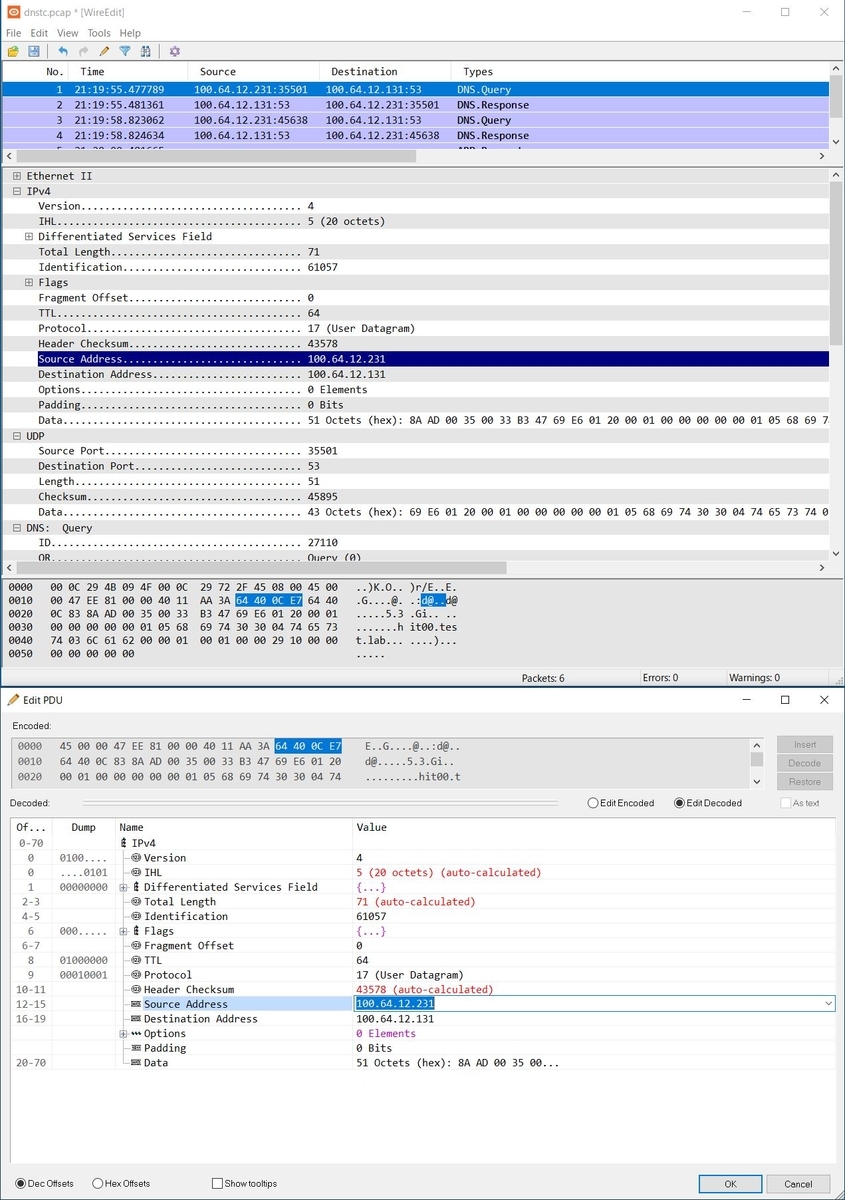This screenshot has height=1200, width=845.
Task: Click the Fragment Offset field icon
Action: 136,945
